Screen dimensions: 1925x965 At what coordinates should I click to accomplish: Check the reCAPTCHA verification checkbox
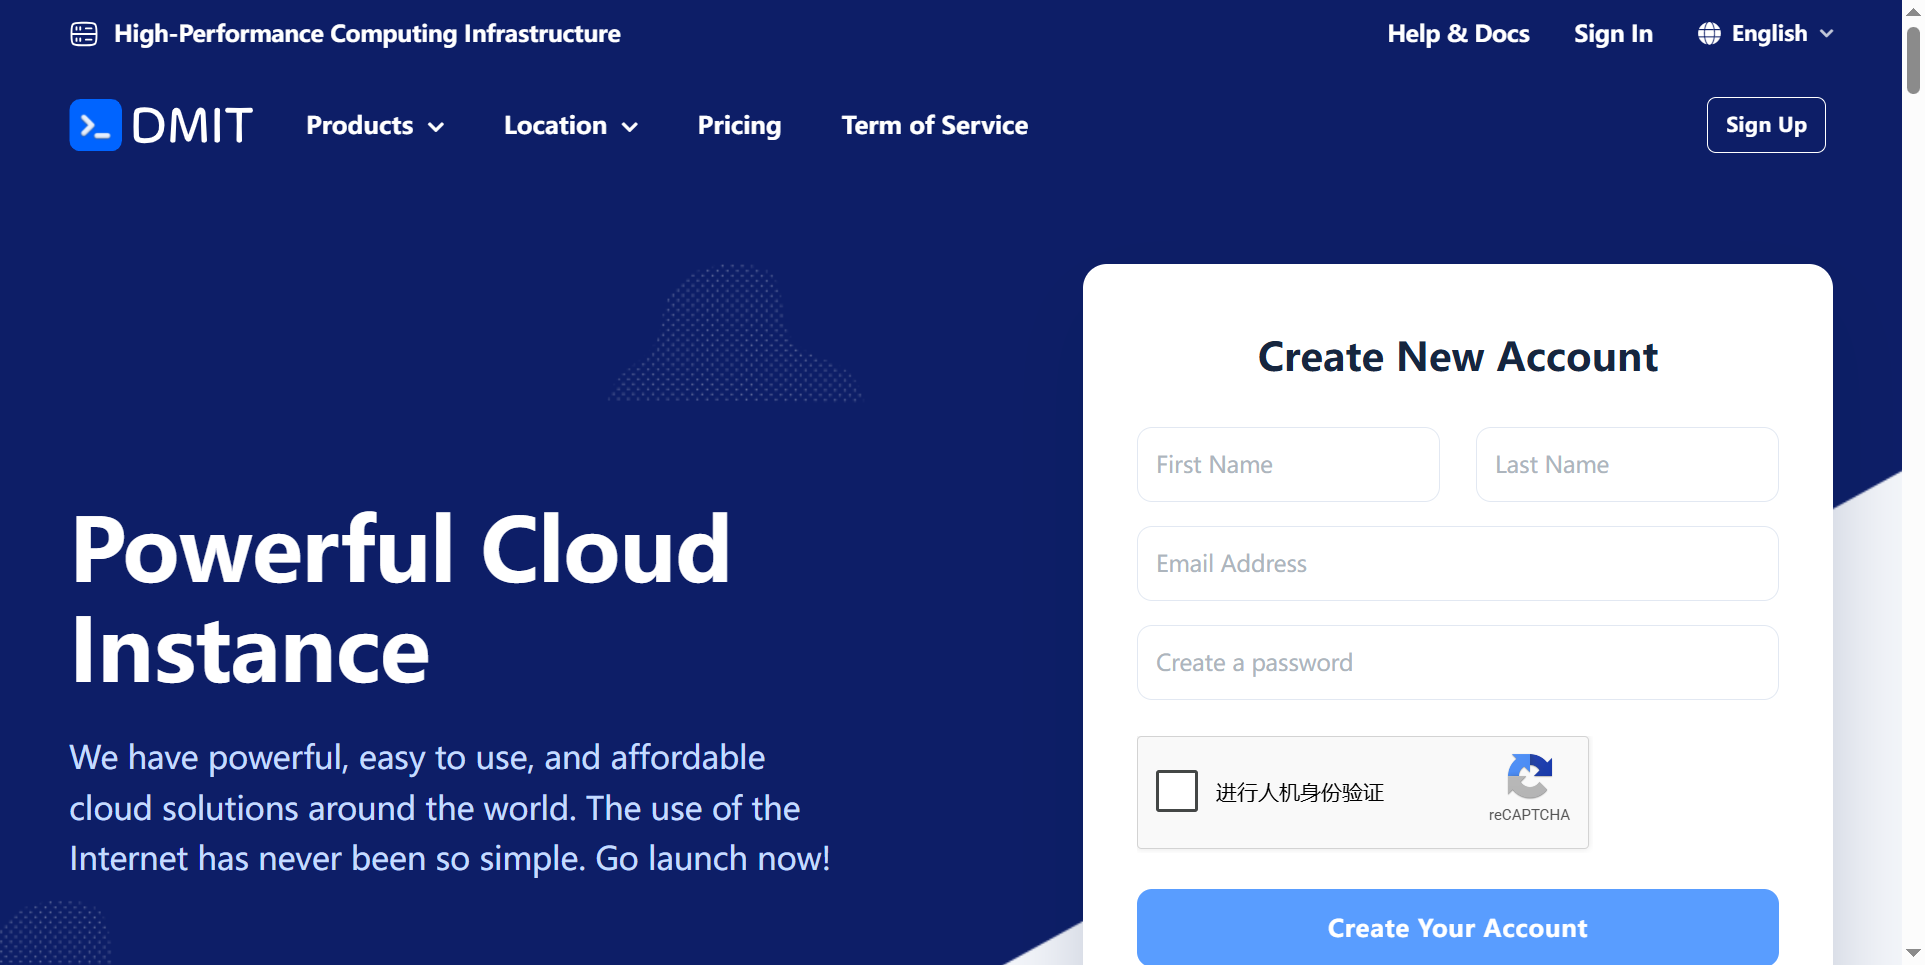tap(1177, 791)
